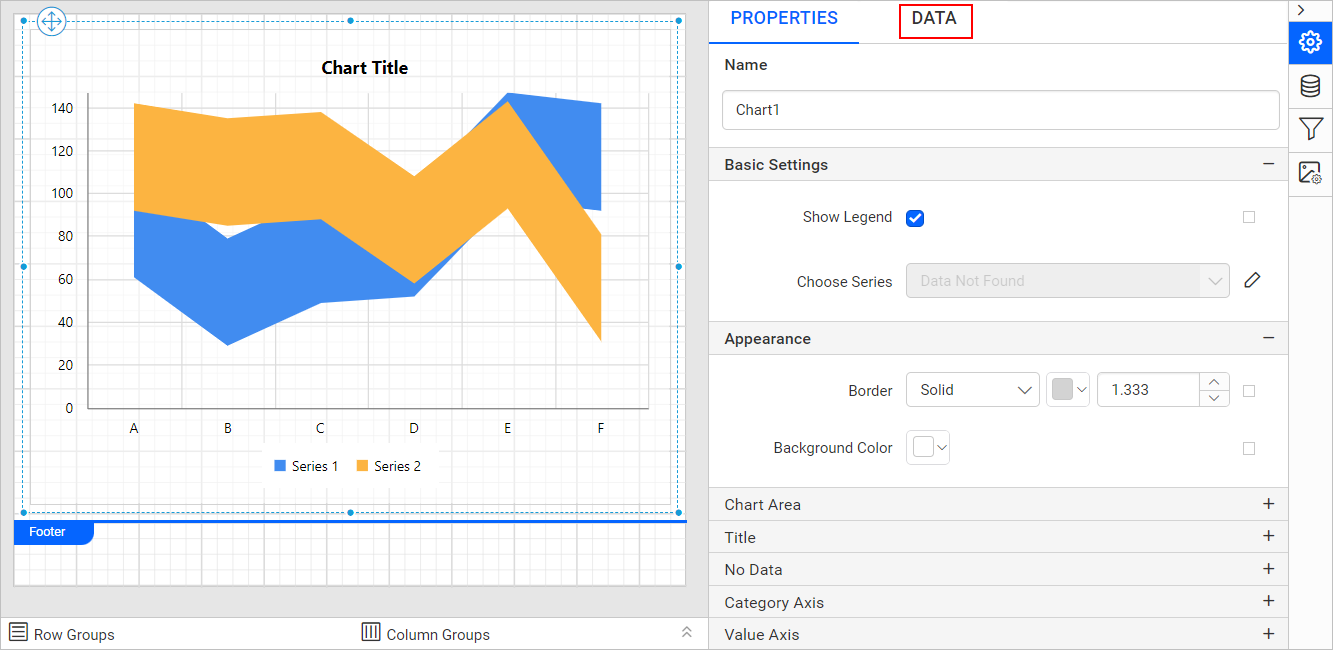Toggle the Show Legend checkbox
The height and width of the screenshot is (650, 1333).
click(x=914, y=217)
